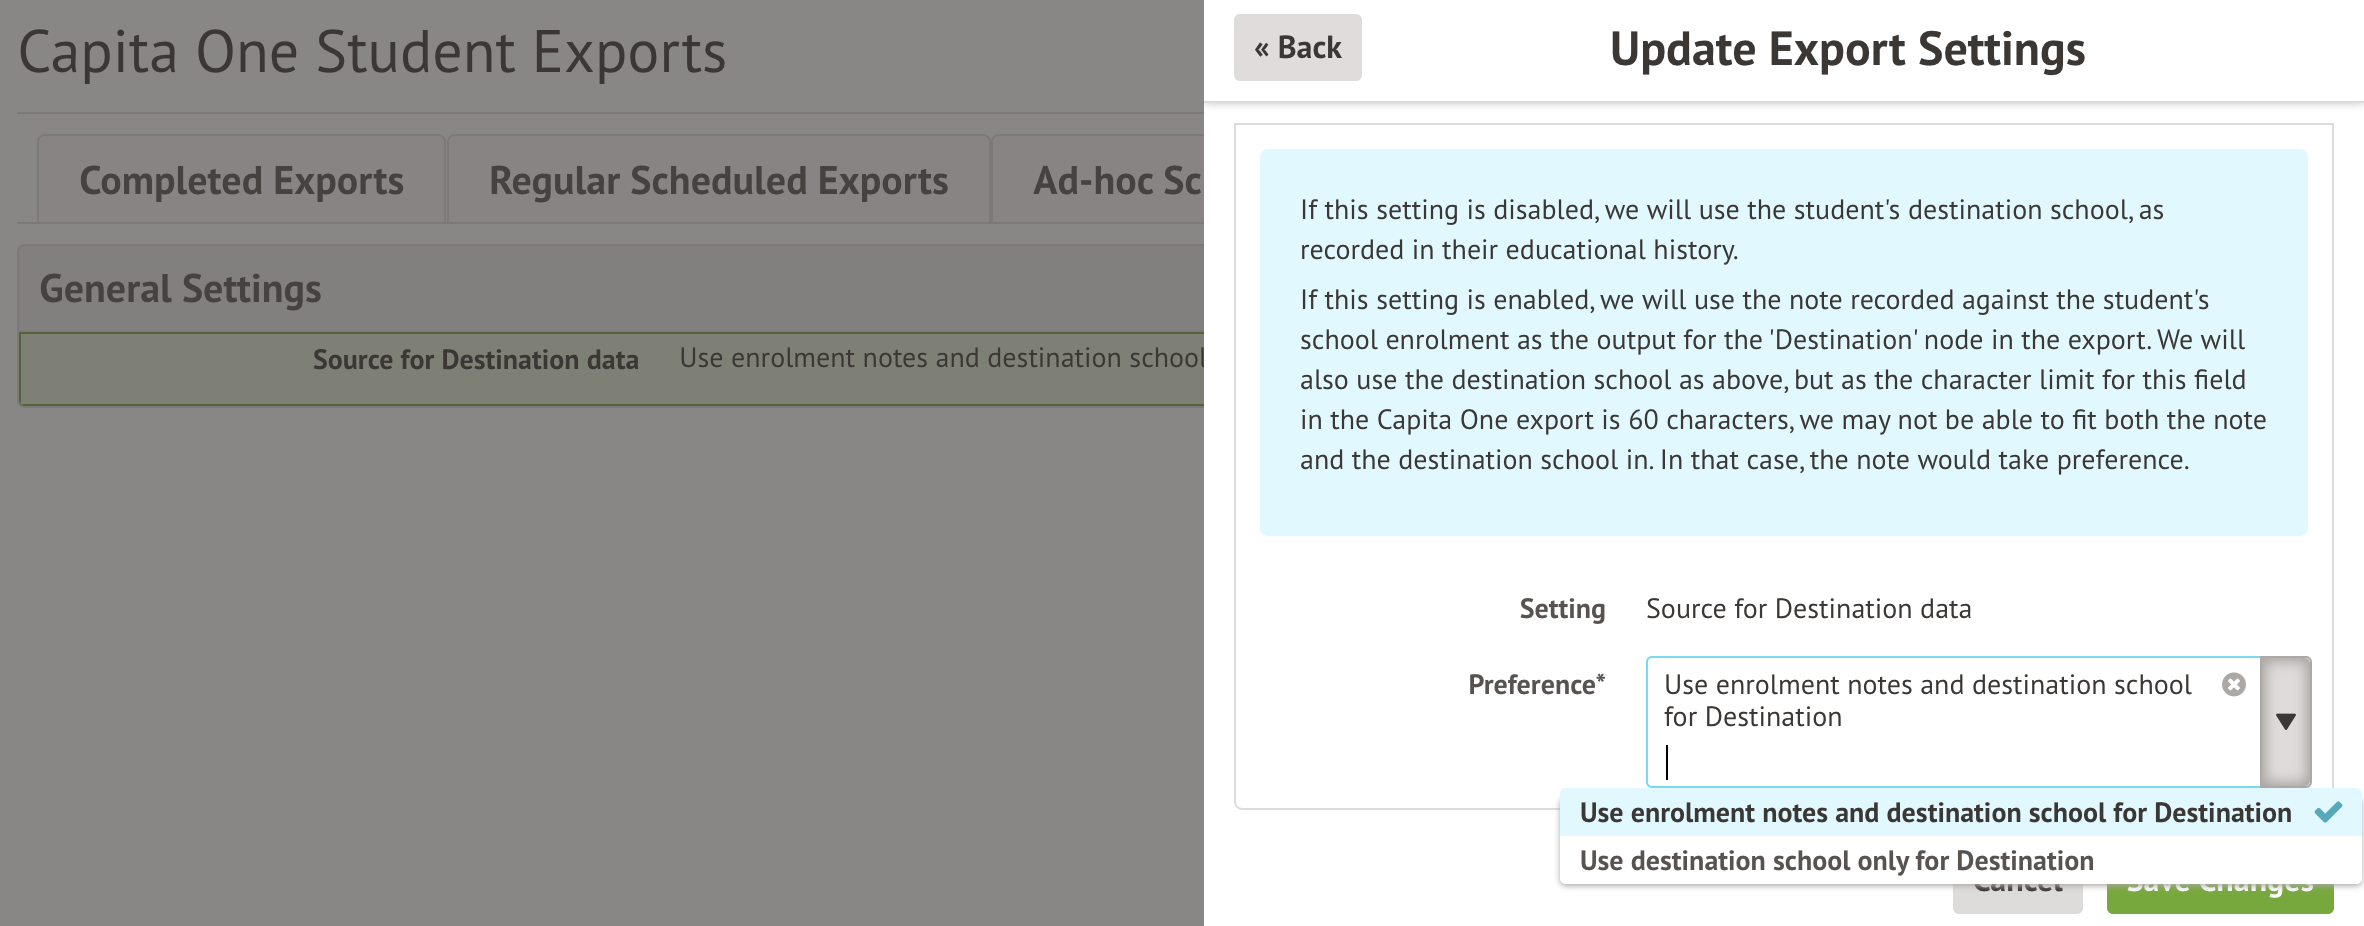The width and height of the screenshot is (2364, 926).
Task: Clear the selected Preference value with the x icon
Action: (2233, 685)
